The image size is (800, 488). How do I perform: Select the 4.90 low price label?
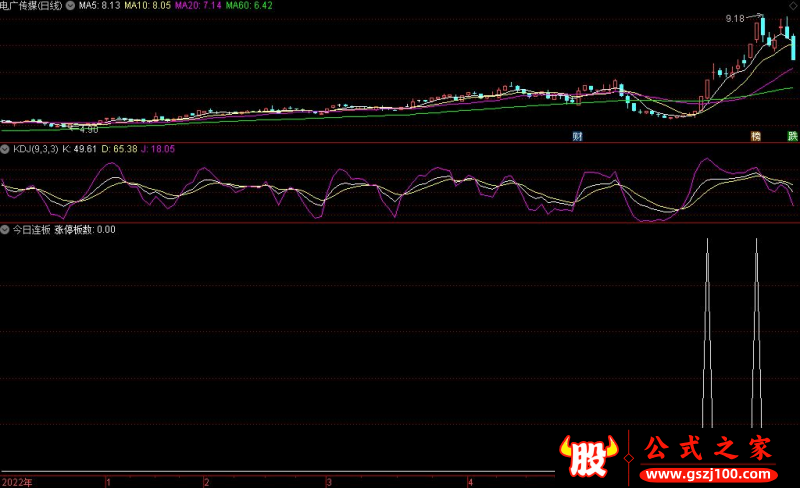(x=88, y=129)
